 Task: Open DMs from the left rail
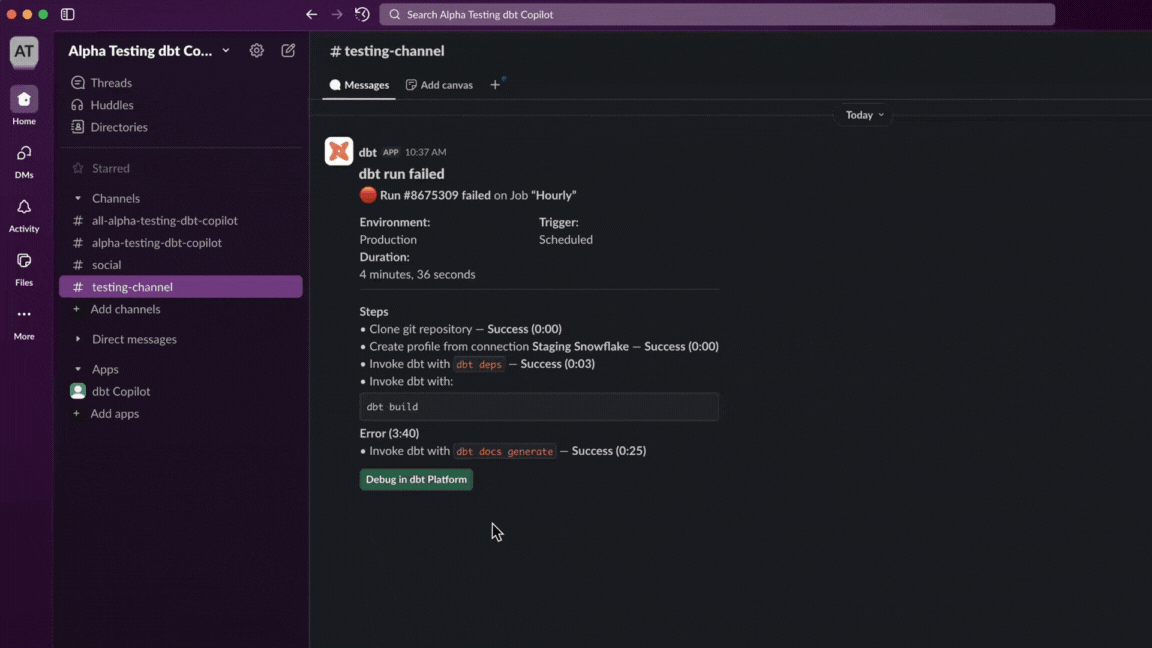tap(24, 162)
